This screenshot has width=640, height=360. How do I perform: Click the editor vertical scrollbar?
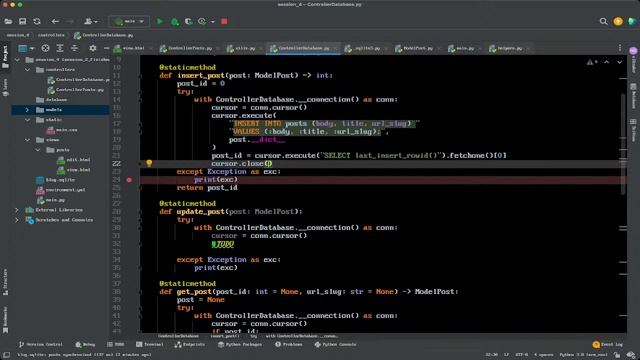623,143
